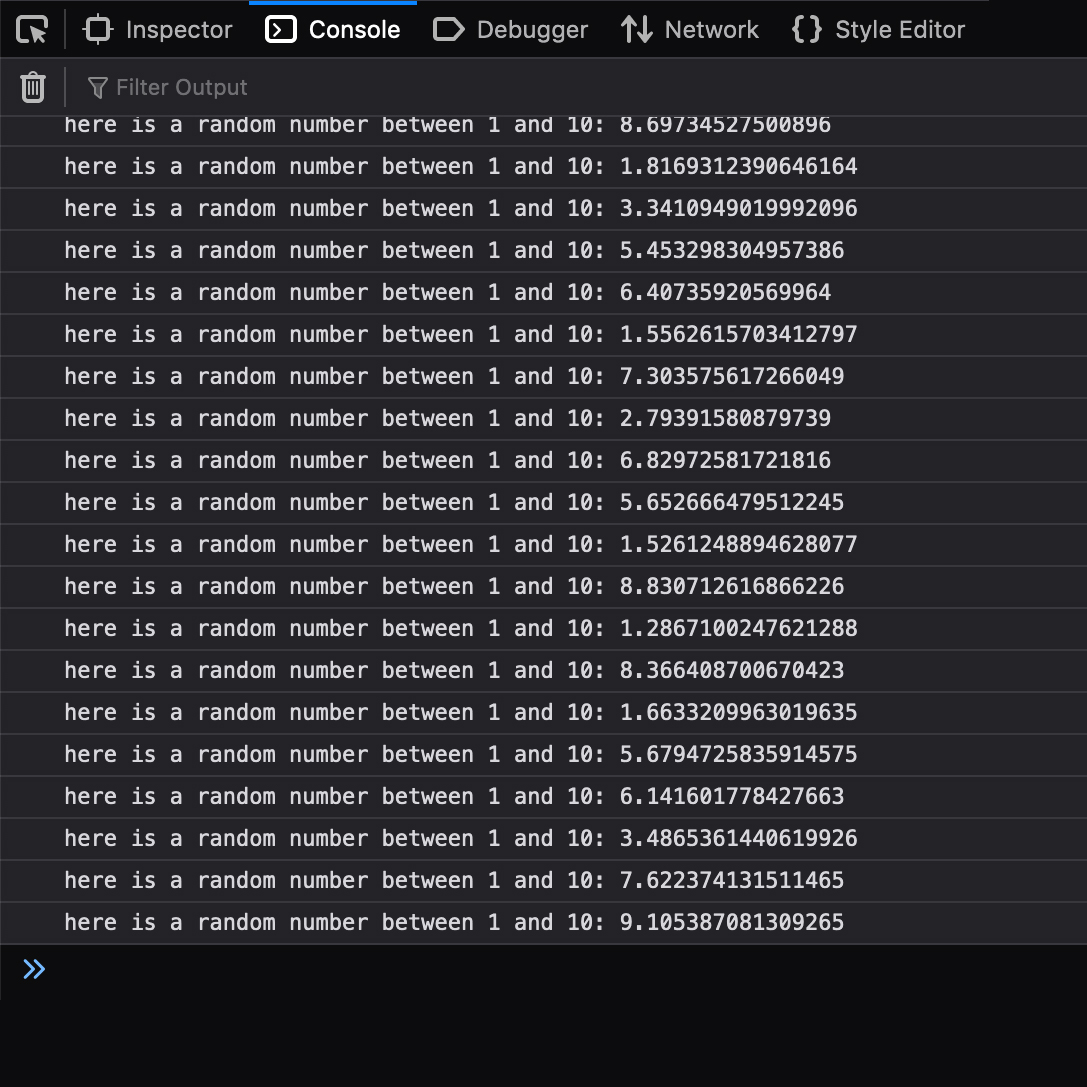
Task: Select the log message with 1.2867100247621288
Action: click(460, 628)
